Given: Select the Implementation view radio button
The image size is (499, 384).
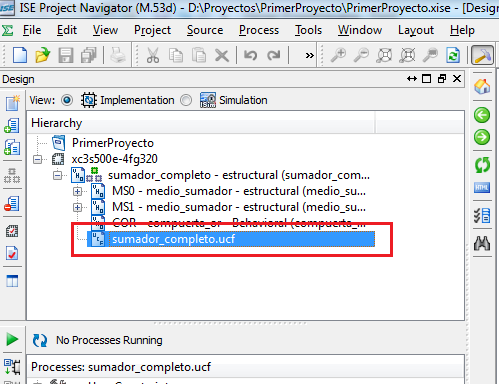Looking at the screenshot, I should point(67,100).
